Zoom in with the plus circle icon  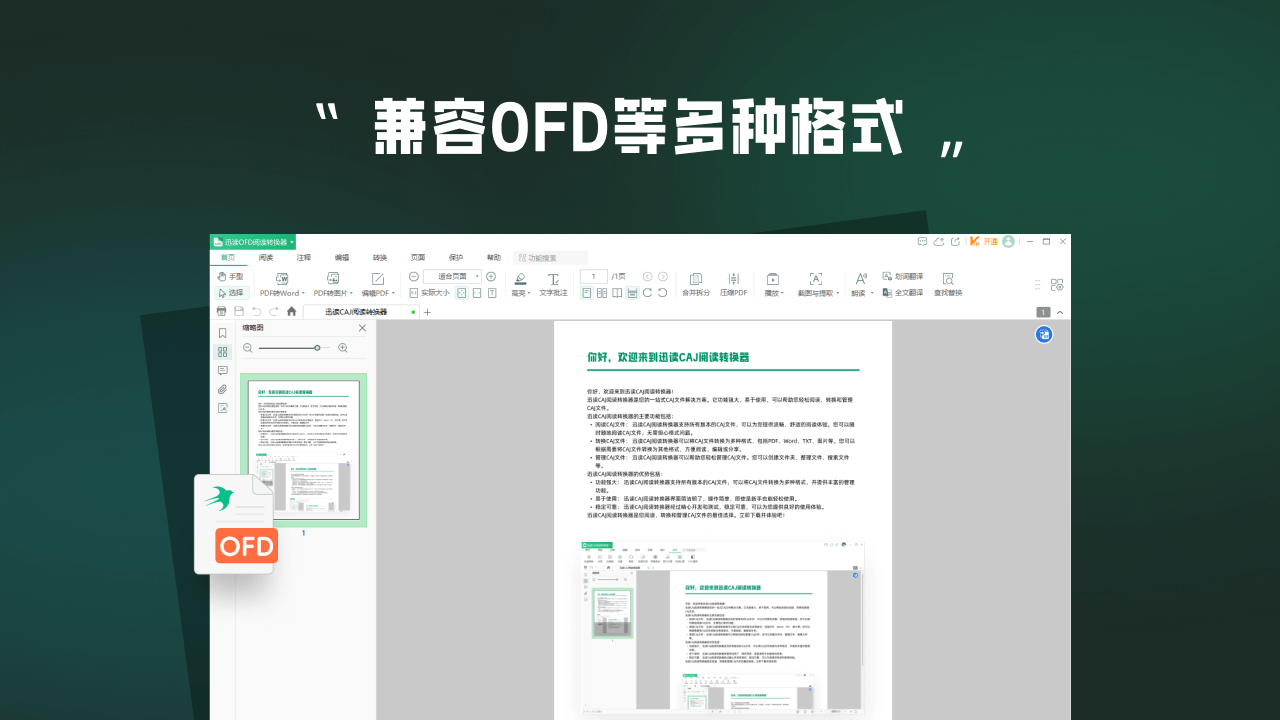tap(491, 277)
